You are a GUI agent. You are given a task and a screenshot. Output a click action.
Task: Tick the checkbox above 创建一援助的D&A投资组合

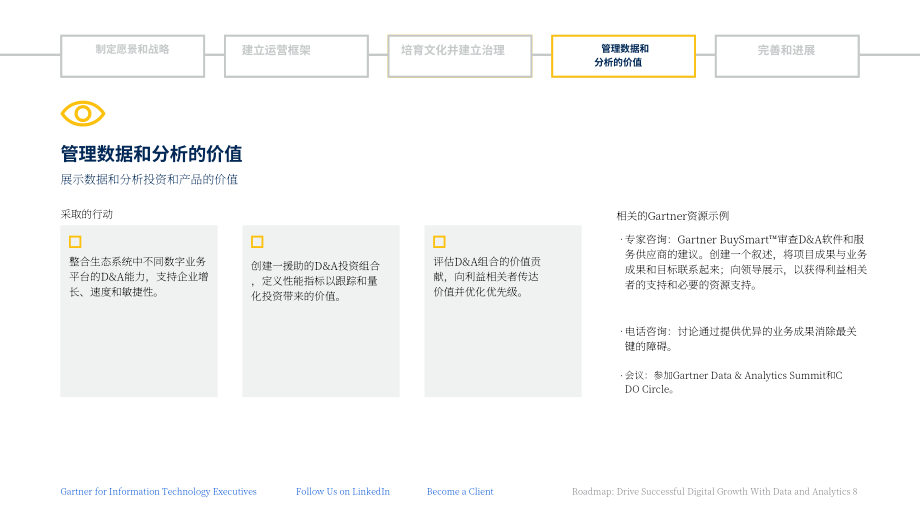pos(257,242)
